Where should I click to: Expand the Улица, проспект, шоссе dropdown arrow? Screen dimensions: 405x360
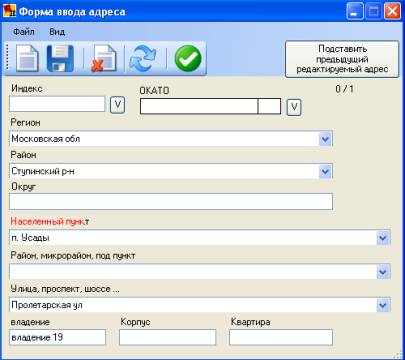click(383, 305)
